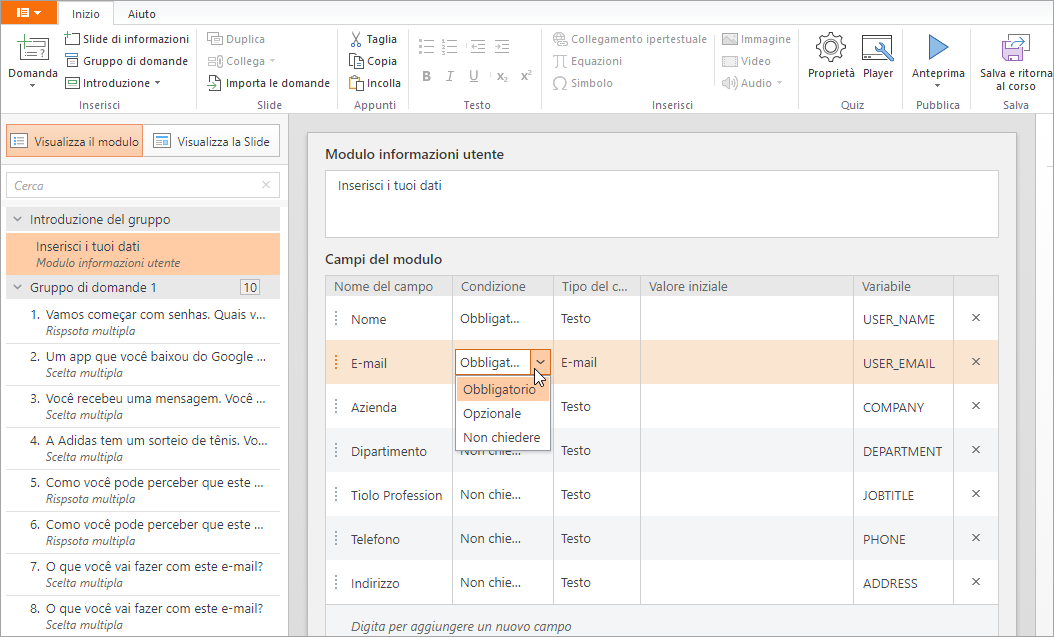This screenshot has height=637, width=1054.
Task: Open the Player settings icon
Action: (877, 48)
